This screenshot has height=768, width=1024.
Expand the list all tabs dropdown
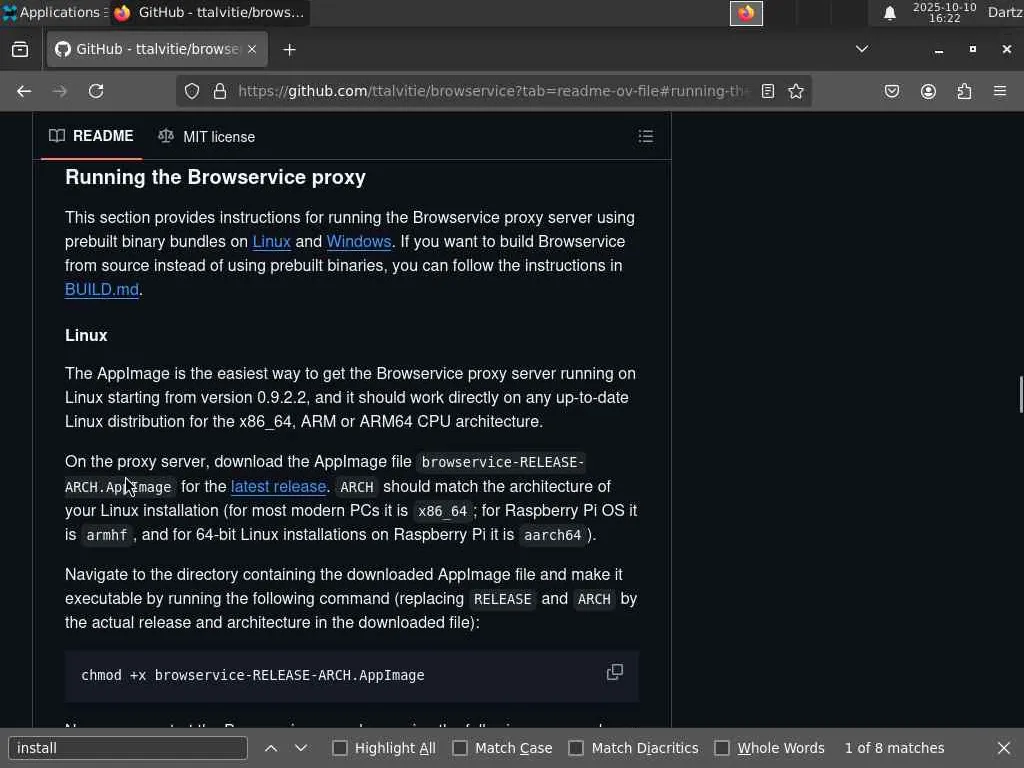862,49
